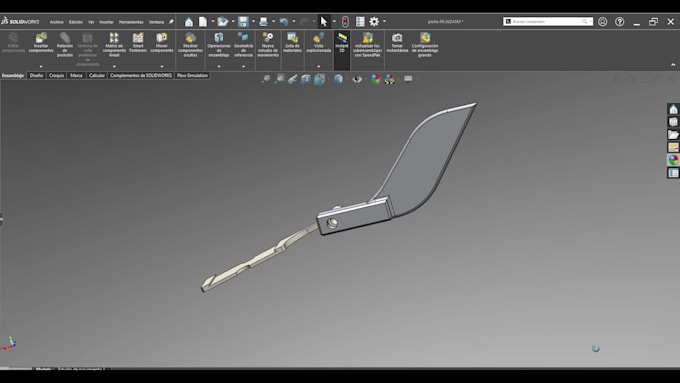Click the Buscar comandos search field
Screen dimensions: 680x383
pyautogui.click(x=548, y=21)
